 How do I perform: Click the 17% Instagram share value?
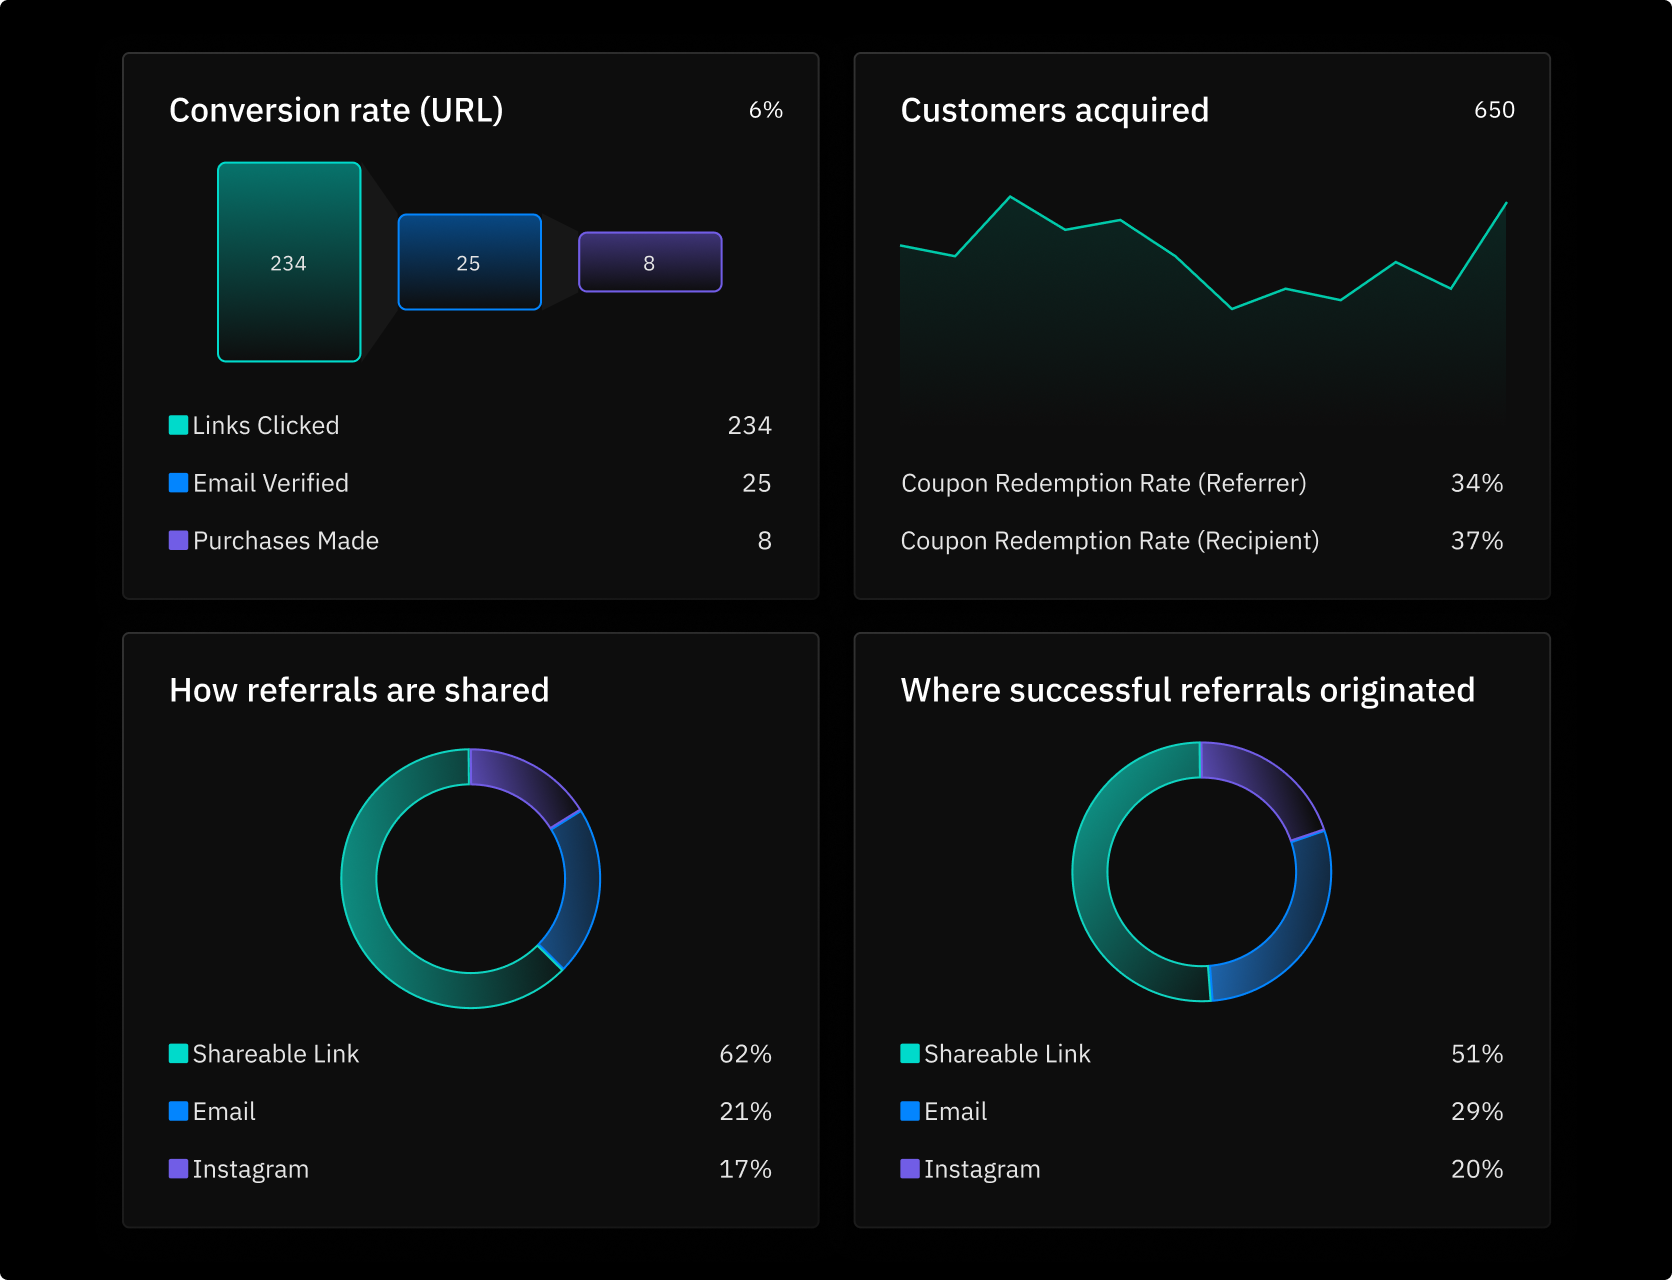[x=745, y=1169]
